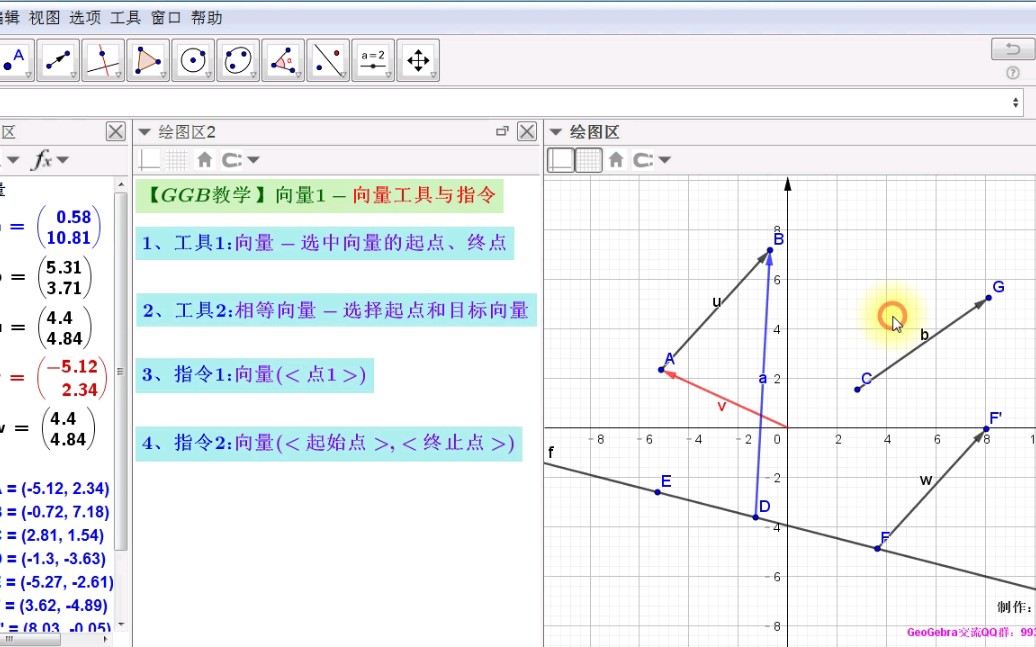This screenshot has width=1036, height=647.
Task: Open the 窗口 menu
Action: (164, 16)
